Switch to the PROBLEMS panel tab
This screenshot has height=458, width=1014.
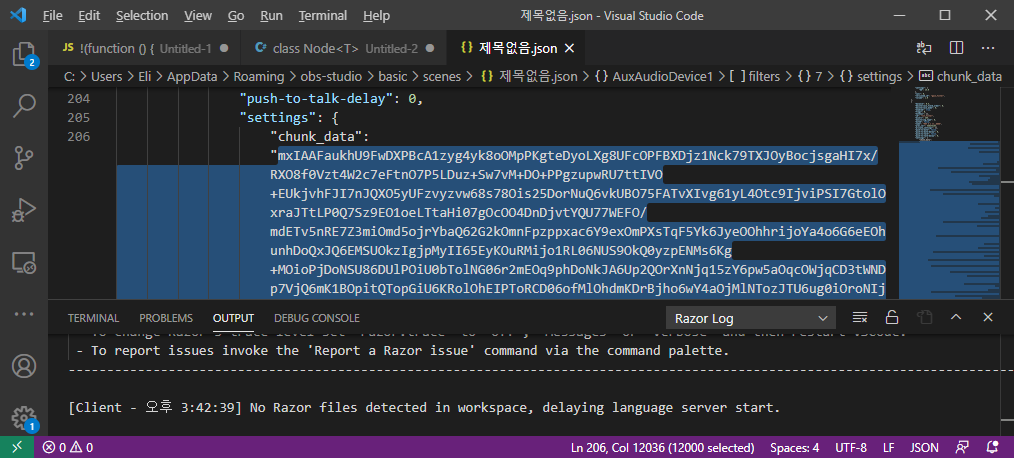166,318
